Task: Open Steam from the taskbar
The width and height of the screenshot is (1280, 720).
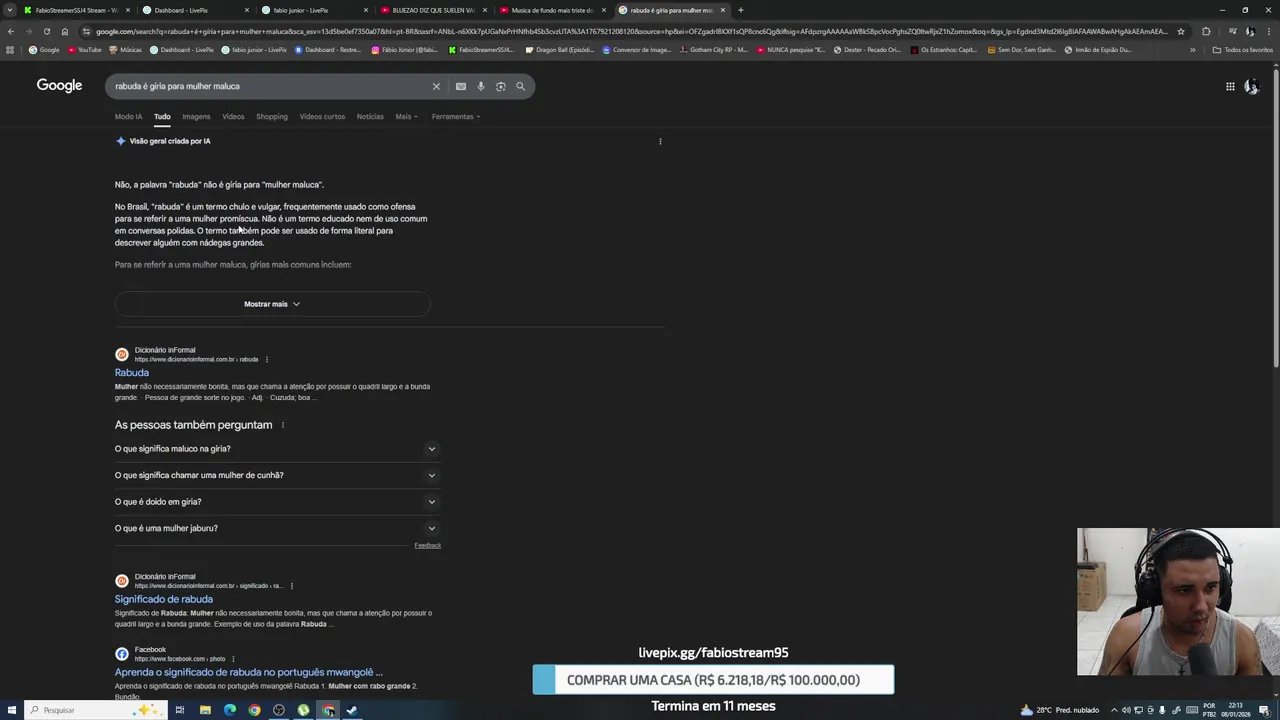Action: 352,710
